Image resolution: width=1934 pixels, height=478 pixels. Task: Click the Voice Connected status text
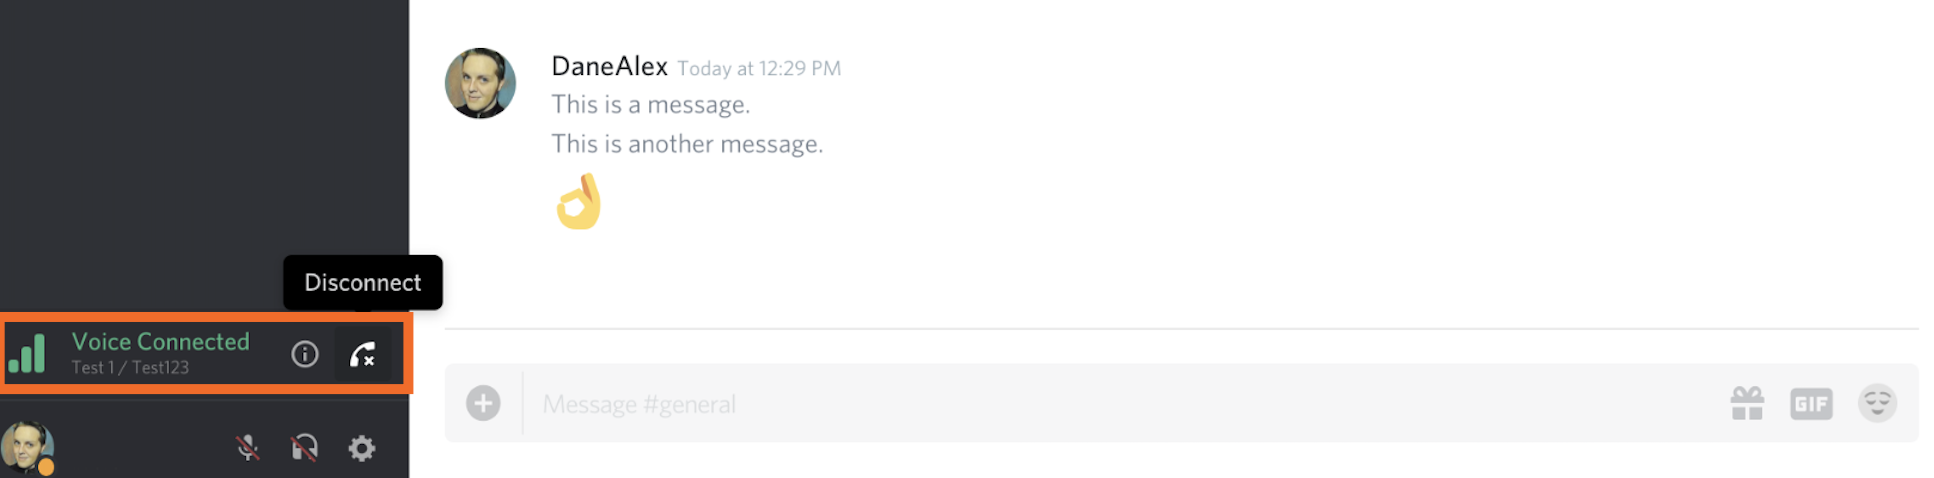[x=160, y=342]
